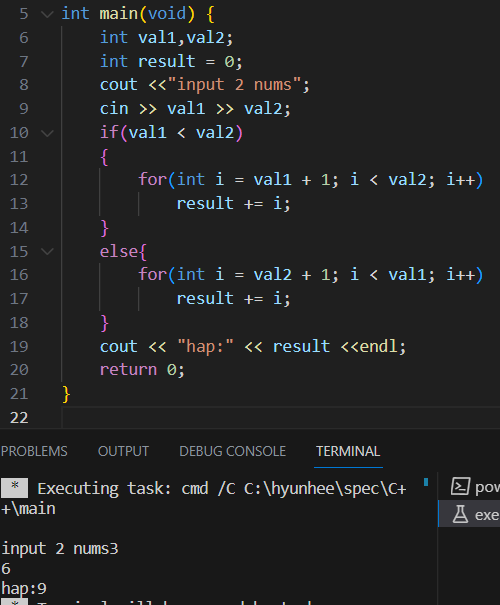The width and height of the screenshot is (500, 605).
Task: Click the 'for' keyword on line 12
Action: 152,180
